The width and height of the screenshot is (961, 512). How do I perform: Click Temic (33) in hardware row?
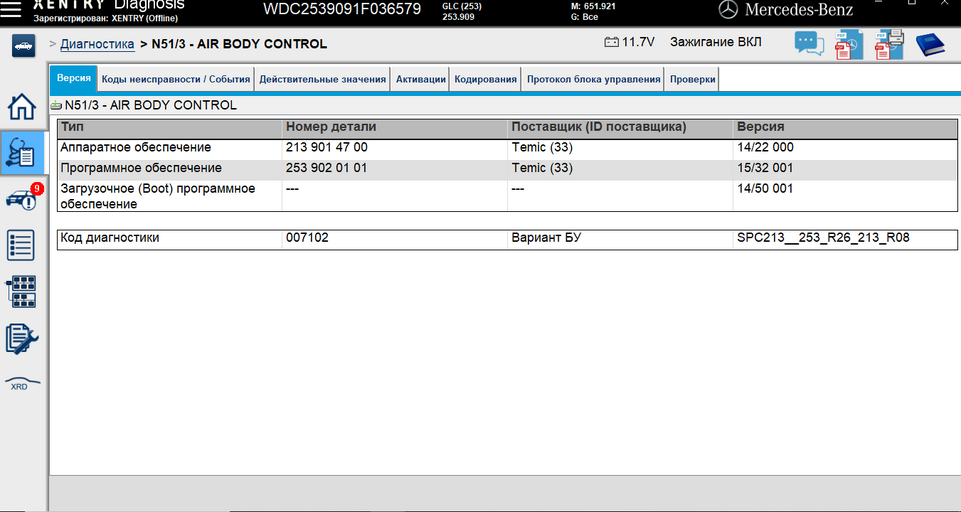[x=542, y=148]
